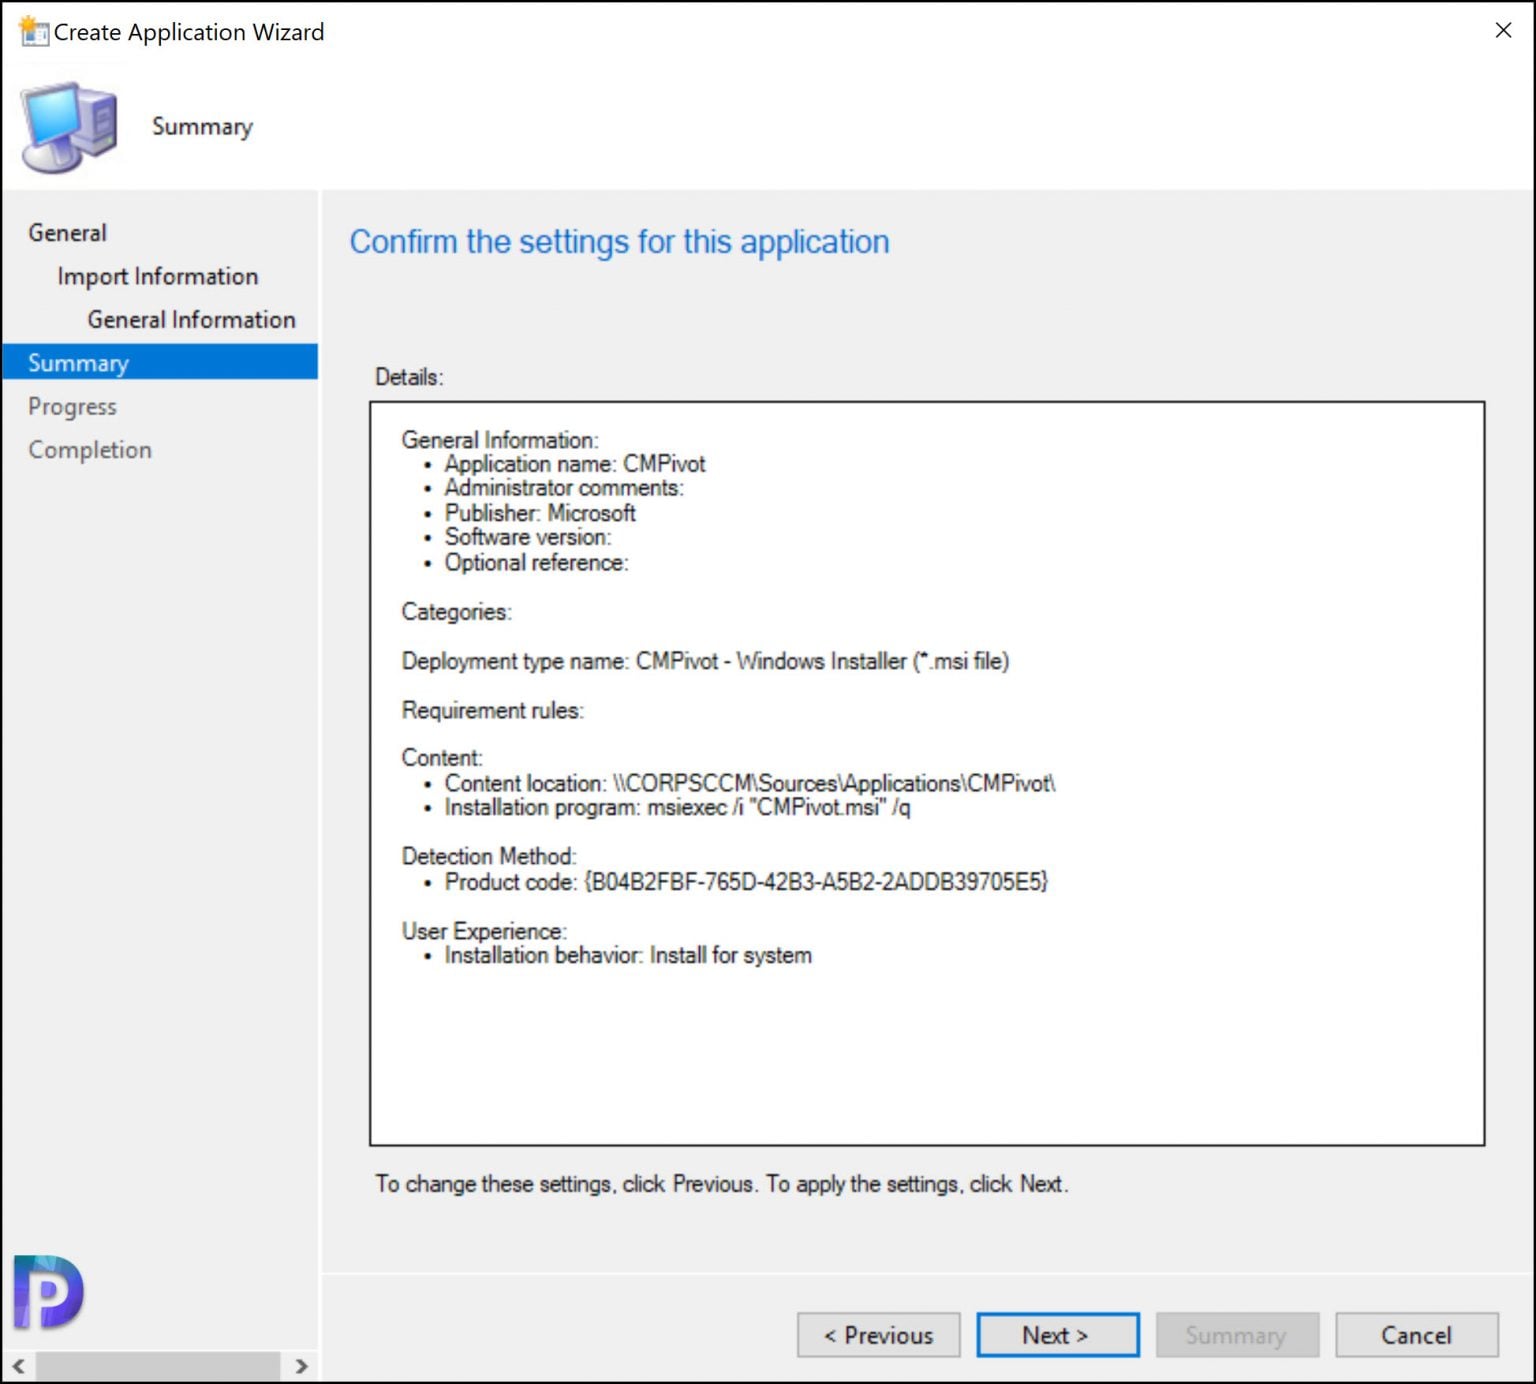The height and width of the screenshot is (1384, 1536).
Task: Click the sidebar horizontal scrollbar thumb
Action: 158,1365
